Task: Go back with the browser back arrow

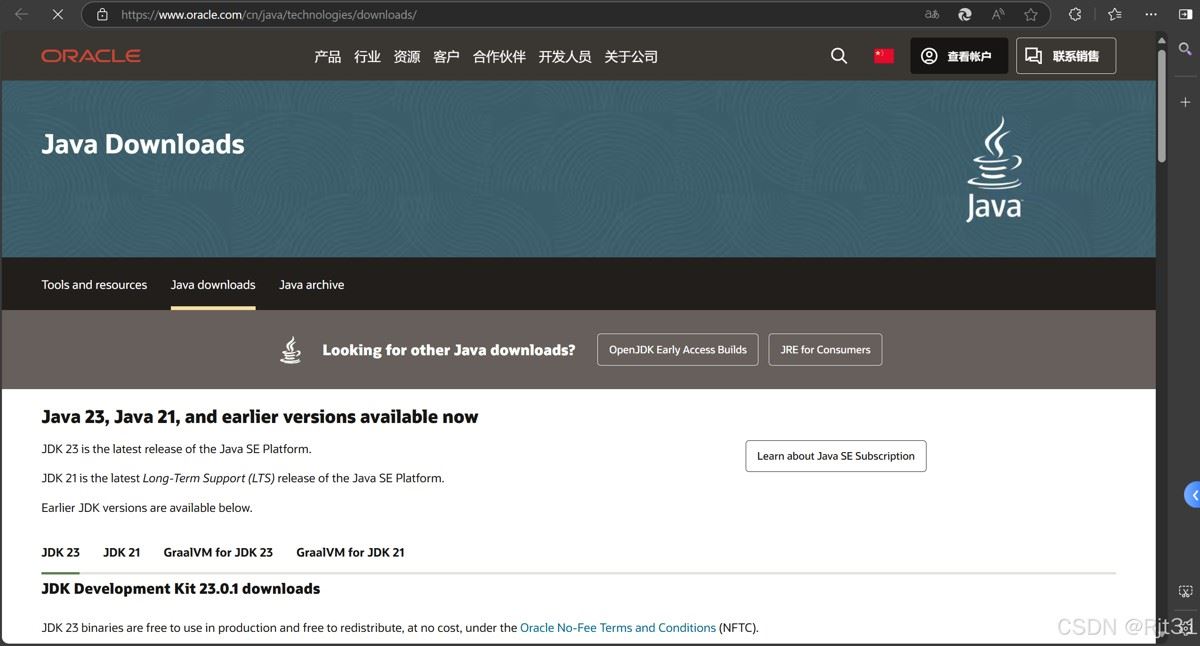Action: click(x=21, y=15)
